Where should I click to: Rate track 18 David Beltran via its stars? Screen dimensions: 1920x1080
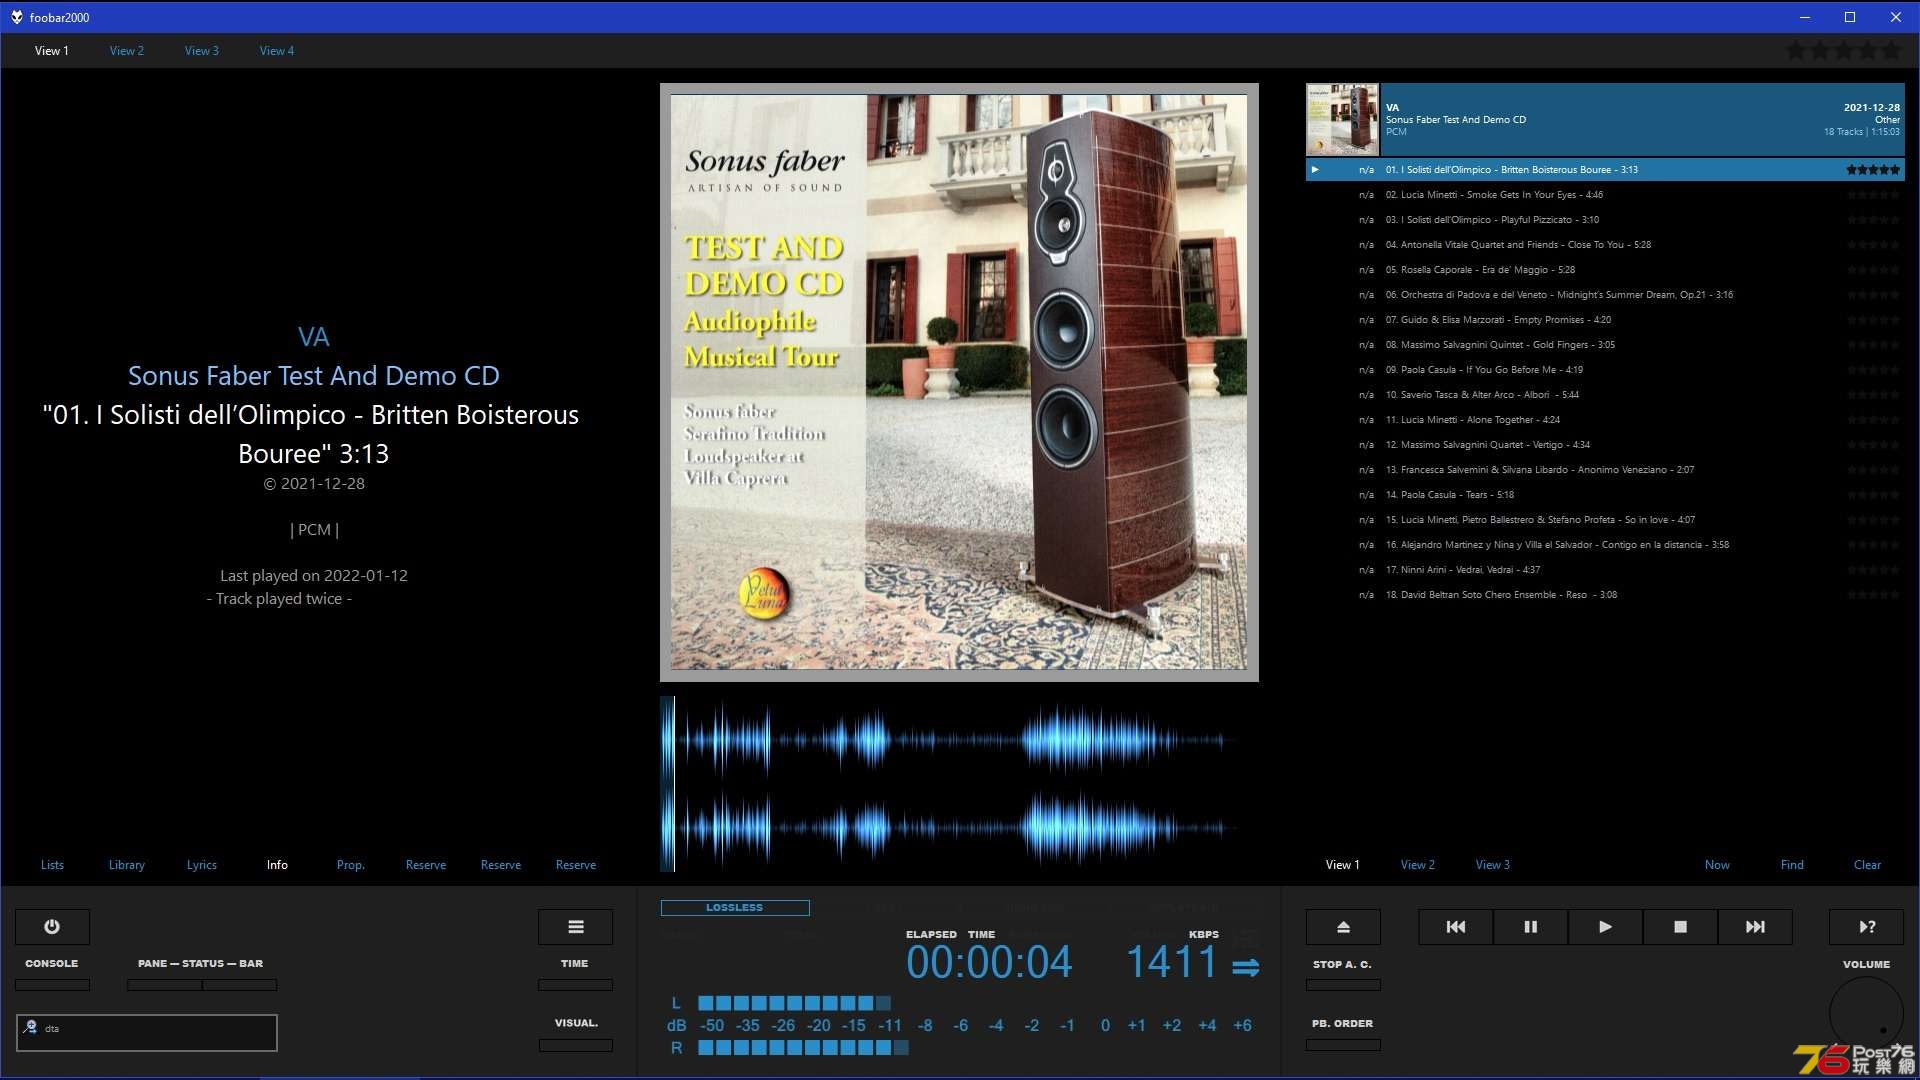(x=1873, y=595)
